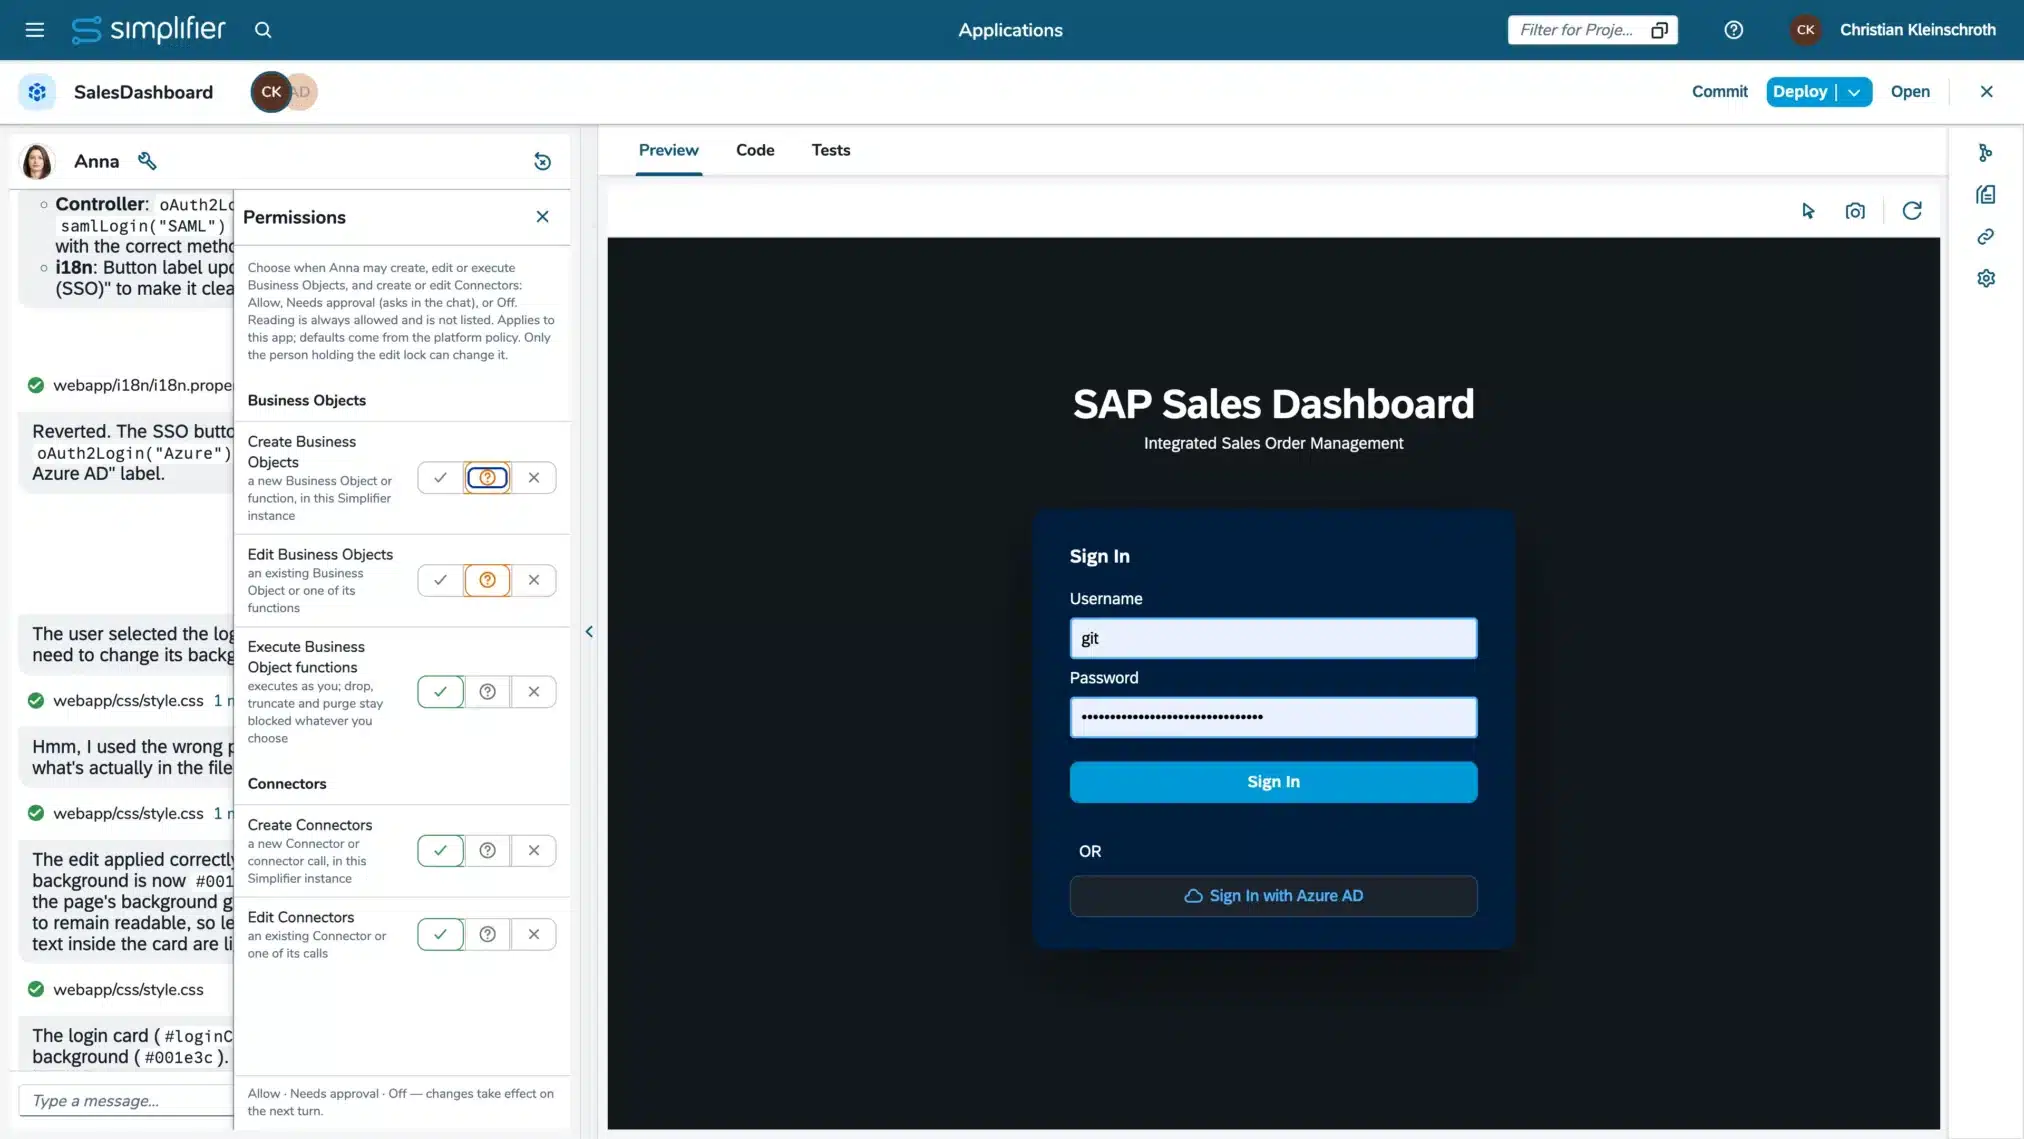
Task: Open the hamburger main menu
Action: [x=35, y=30]
